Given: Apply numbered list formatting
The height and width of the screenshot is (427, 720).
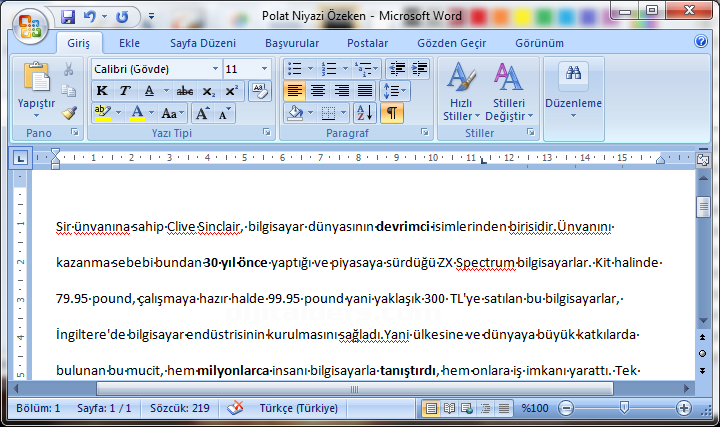Looking at the screenshot, I should (329, 69).
